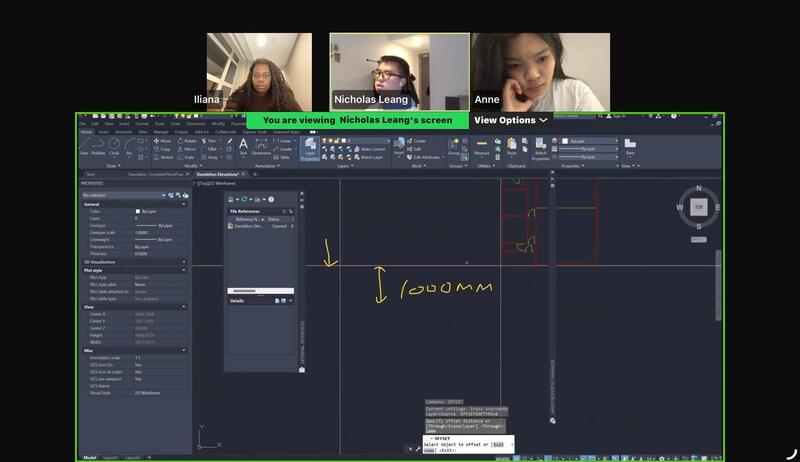This screenshot has height=462, width=800.
Task: Click the Move button in Modify panel
Action: (161, 141)
